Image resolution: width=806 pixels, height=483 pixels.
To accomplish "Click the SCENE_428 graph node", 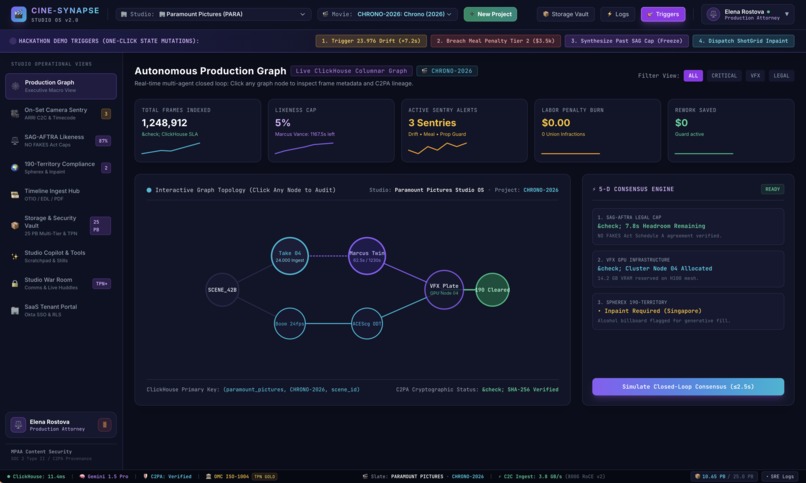I will [x=222, y=290].
